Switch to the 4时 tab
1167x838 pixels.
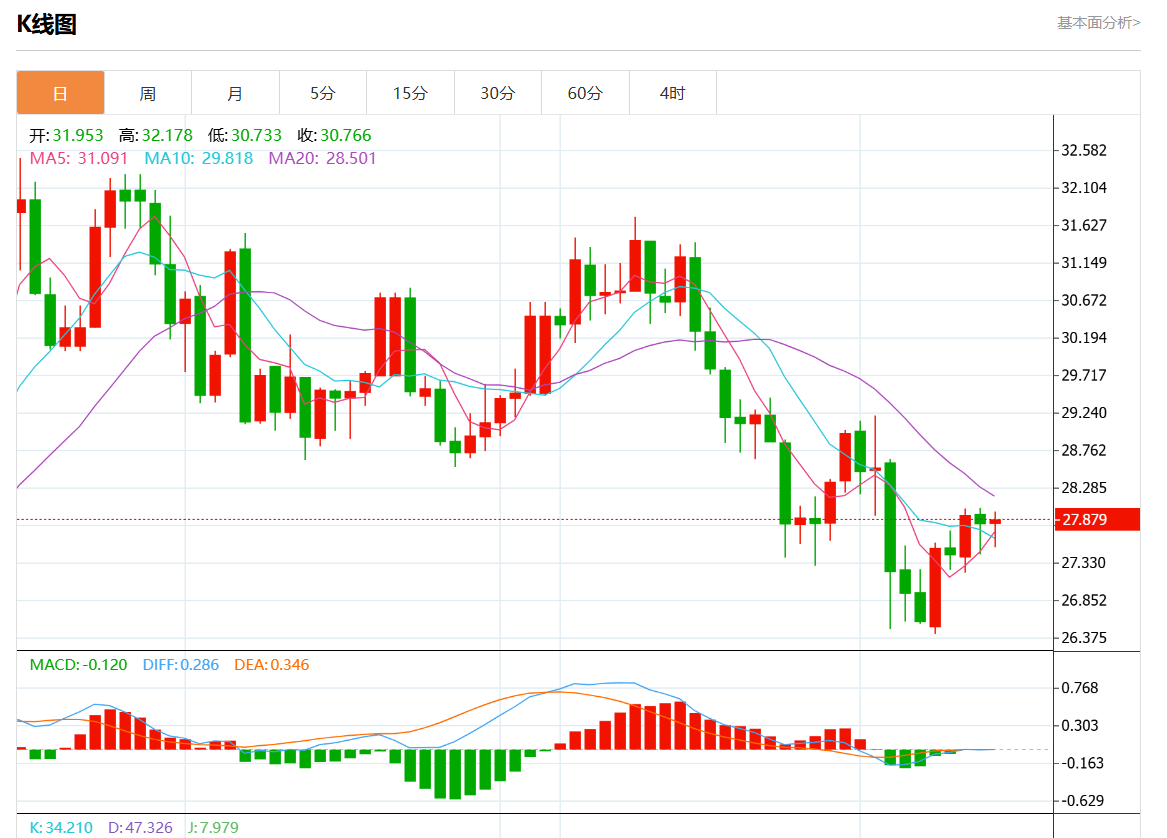[673, 94]
